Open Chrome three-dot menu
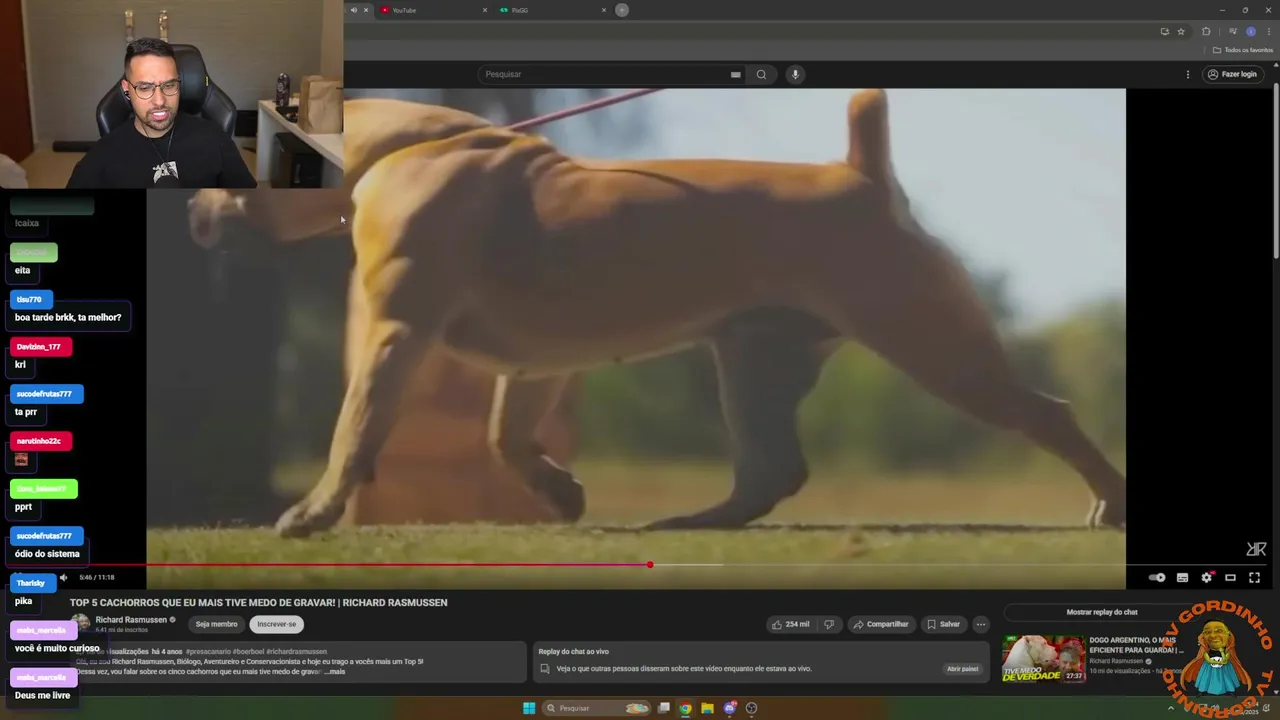 [1269, 32]
